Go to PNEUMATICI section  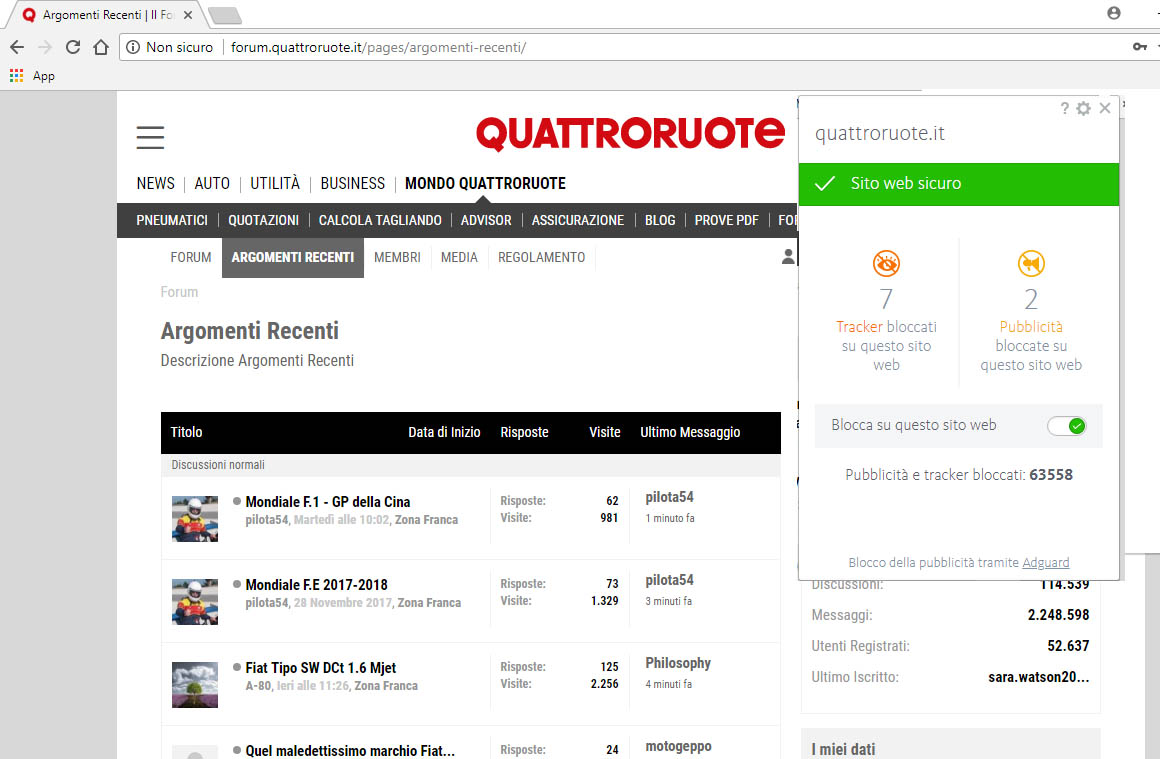coord(172,220)
